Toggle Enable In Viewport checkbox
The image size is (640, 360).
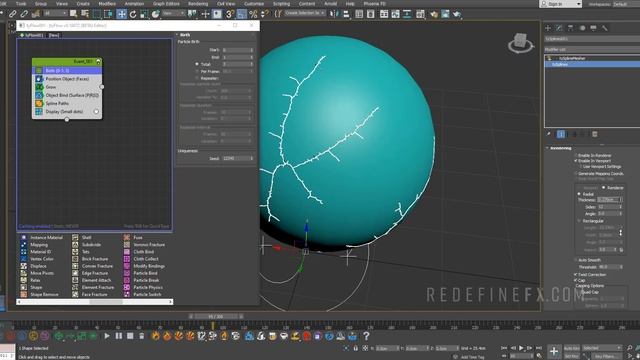click(576, 161)
